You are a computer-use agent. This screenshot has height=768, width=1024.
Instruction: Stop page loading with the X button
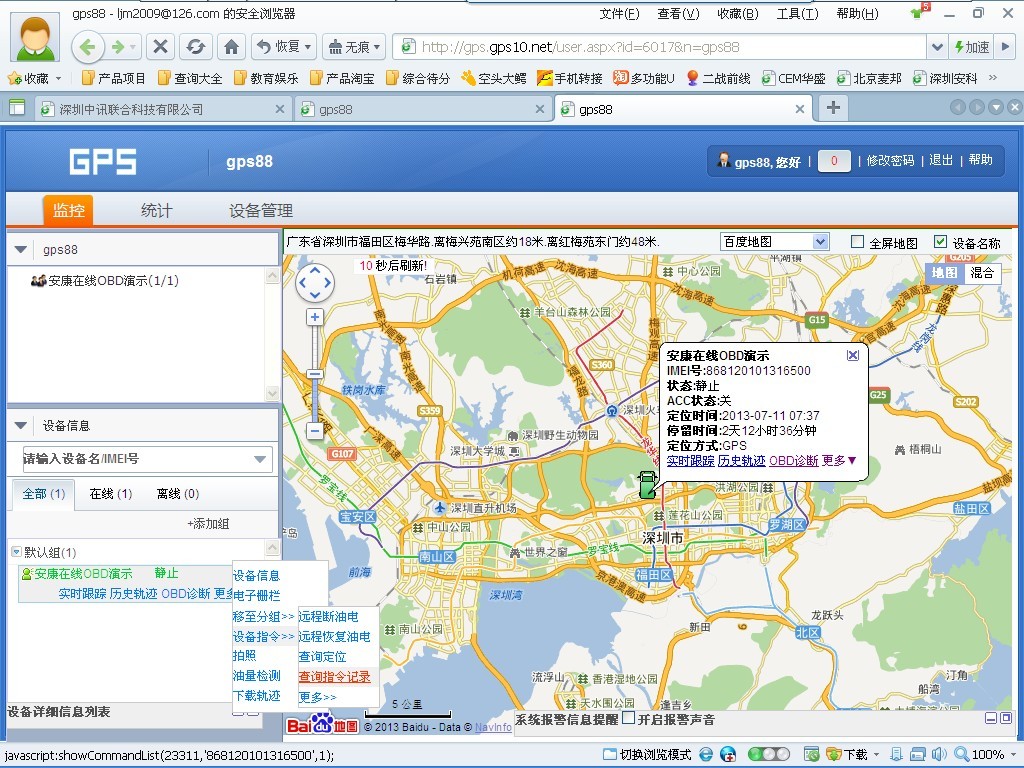(x=161, y=47)
